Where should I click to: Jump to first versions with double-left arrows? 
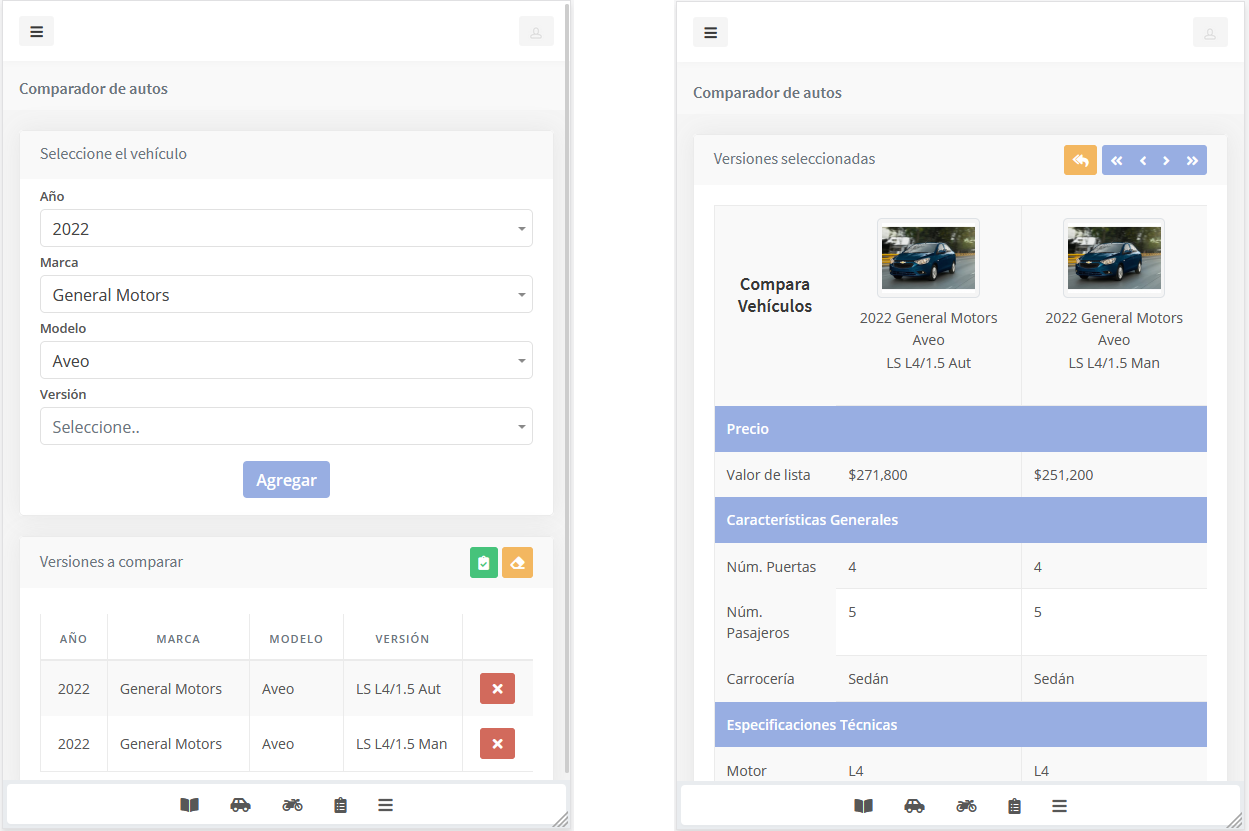click(1116, 161)
